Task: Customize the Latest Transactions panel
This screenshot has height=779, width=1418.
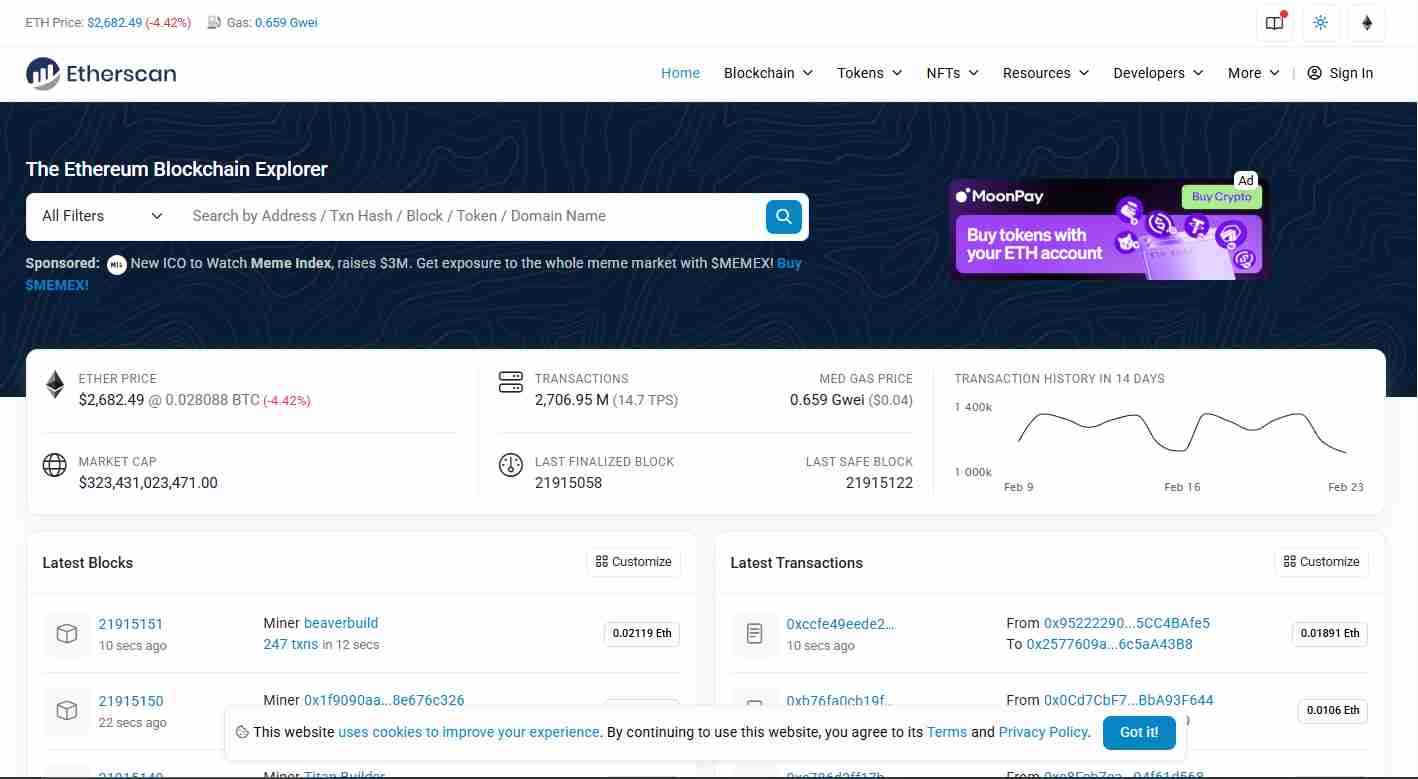Action: tap(1321, 562)
